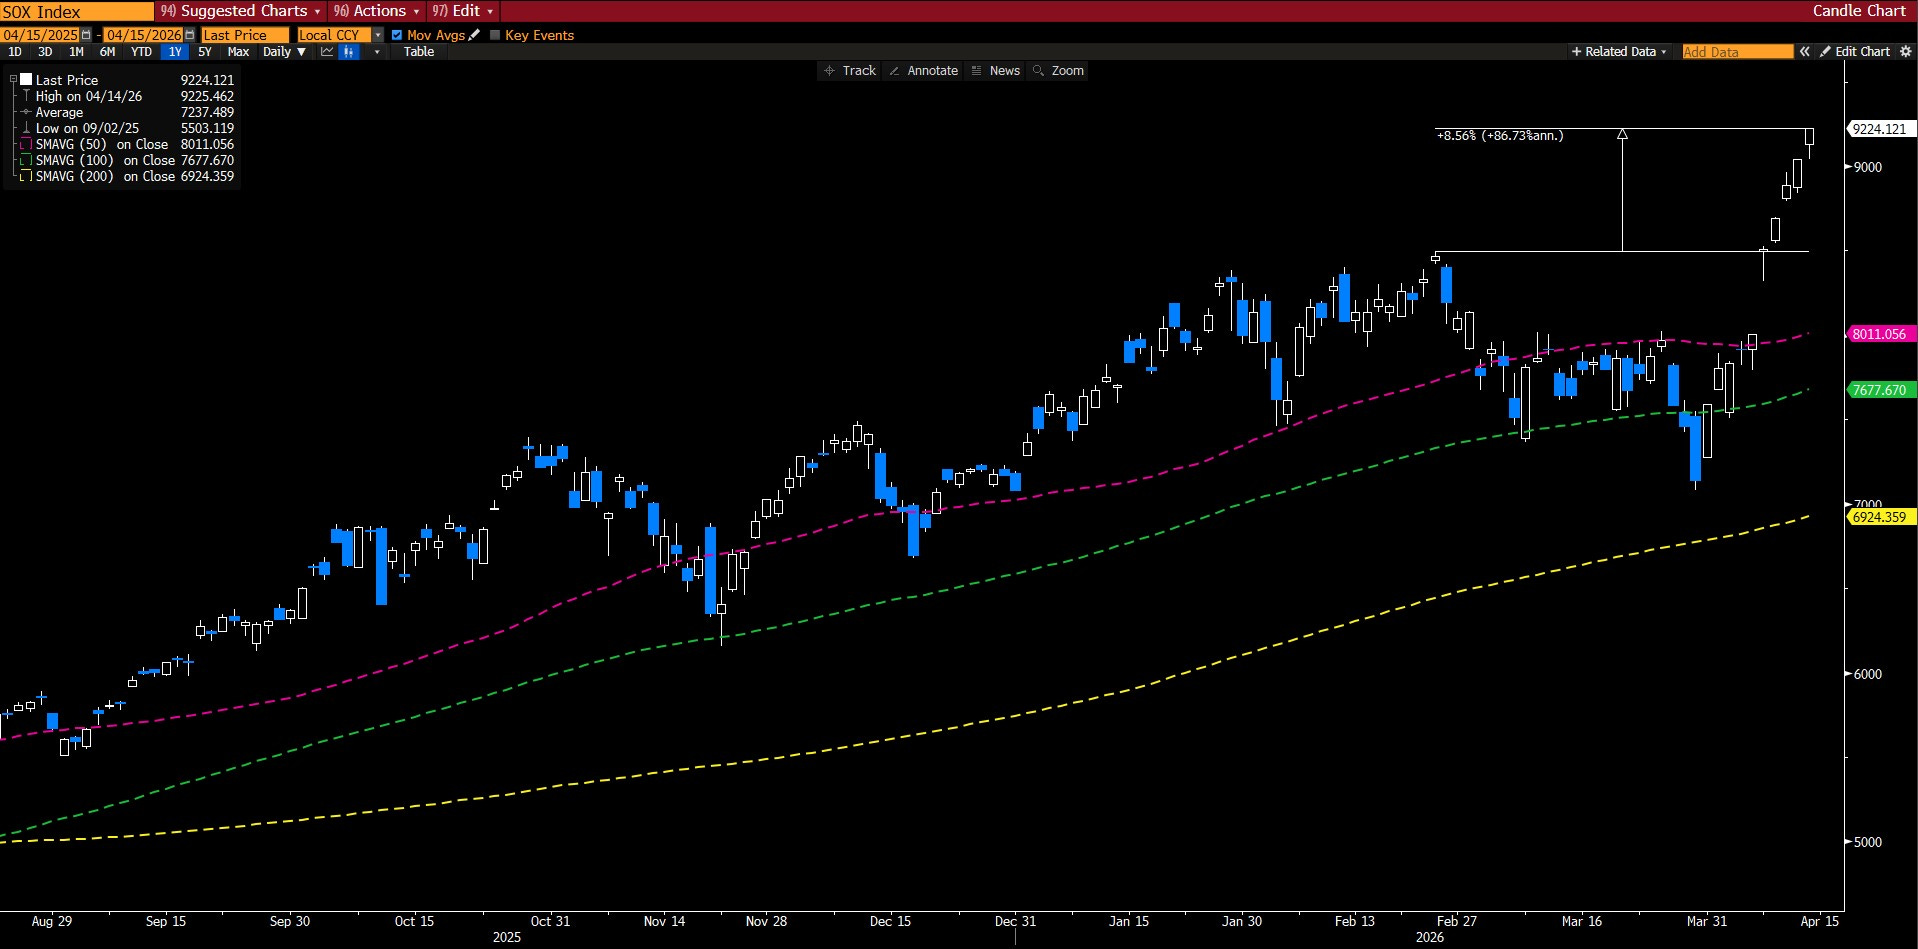Open the Related Data dropdown
Screen dimensions: 1918x949
point(1618,52)
